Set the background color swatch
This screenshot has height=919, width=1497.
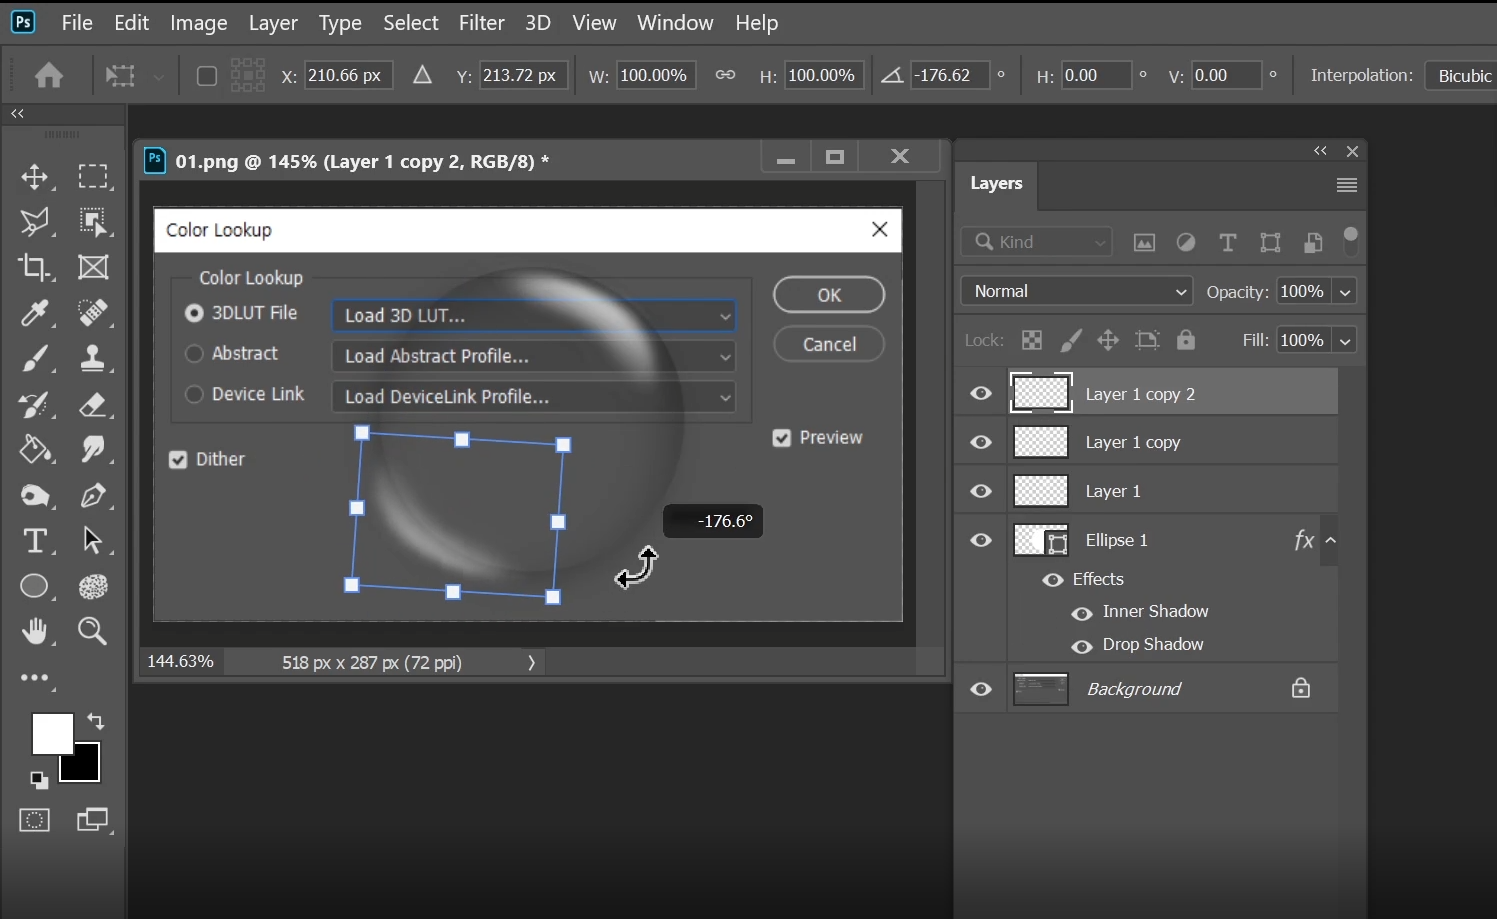[x=86, y=768]
